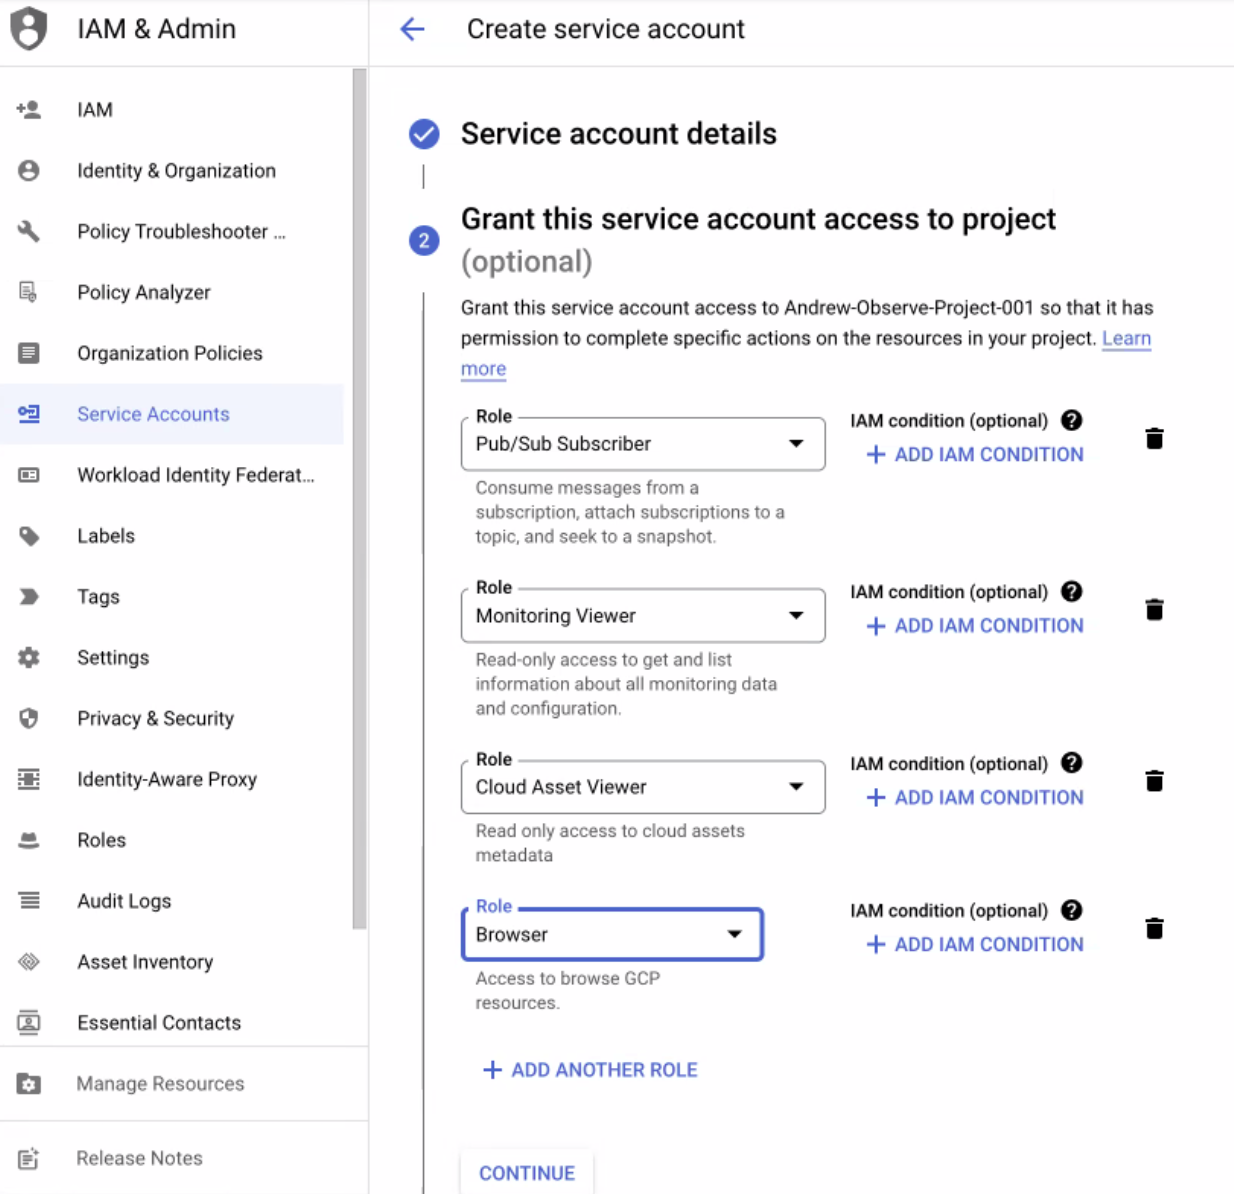This screenshot has height=1194, width=1234.
Task: Click ADD ANOTHER ROLE button
Action: pyautogui.click(x=590, y=1070)
